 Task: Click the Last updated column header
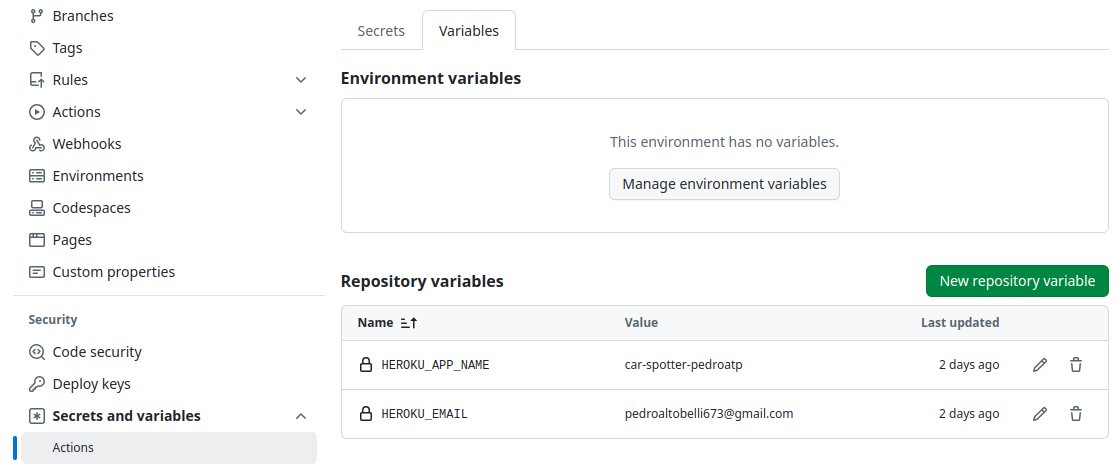[x=960, y=323]
